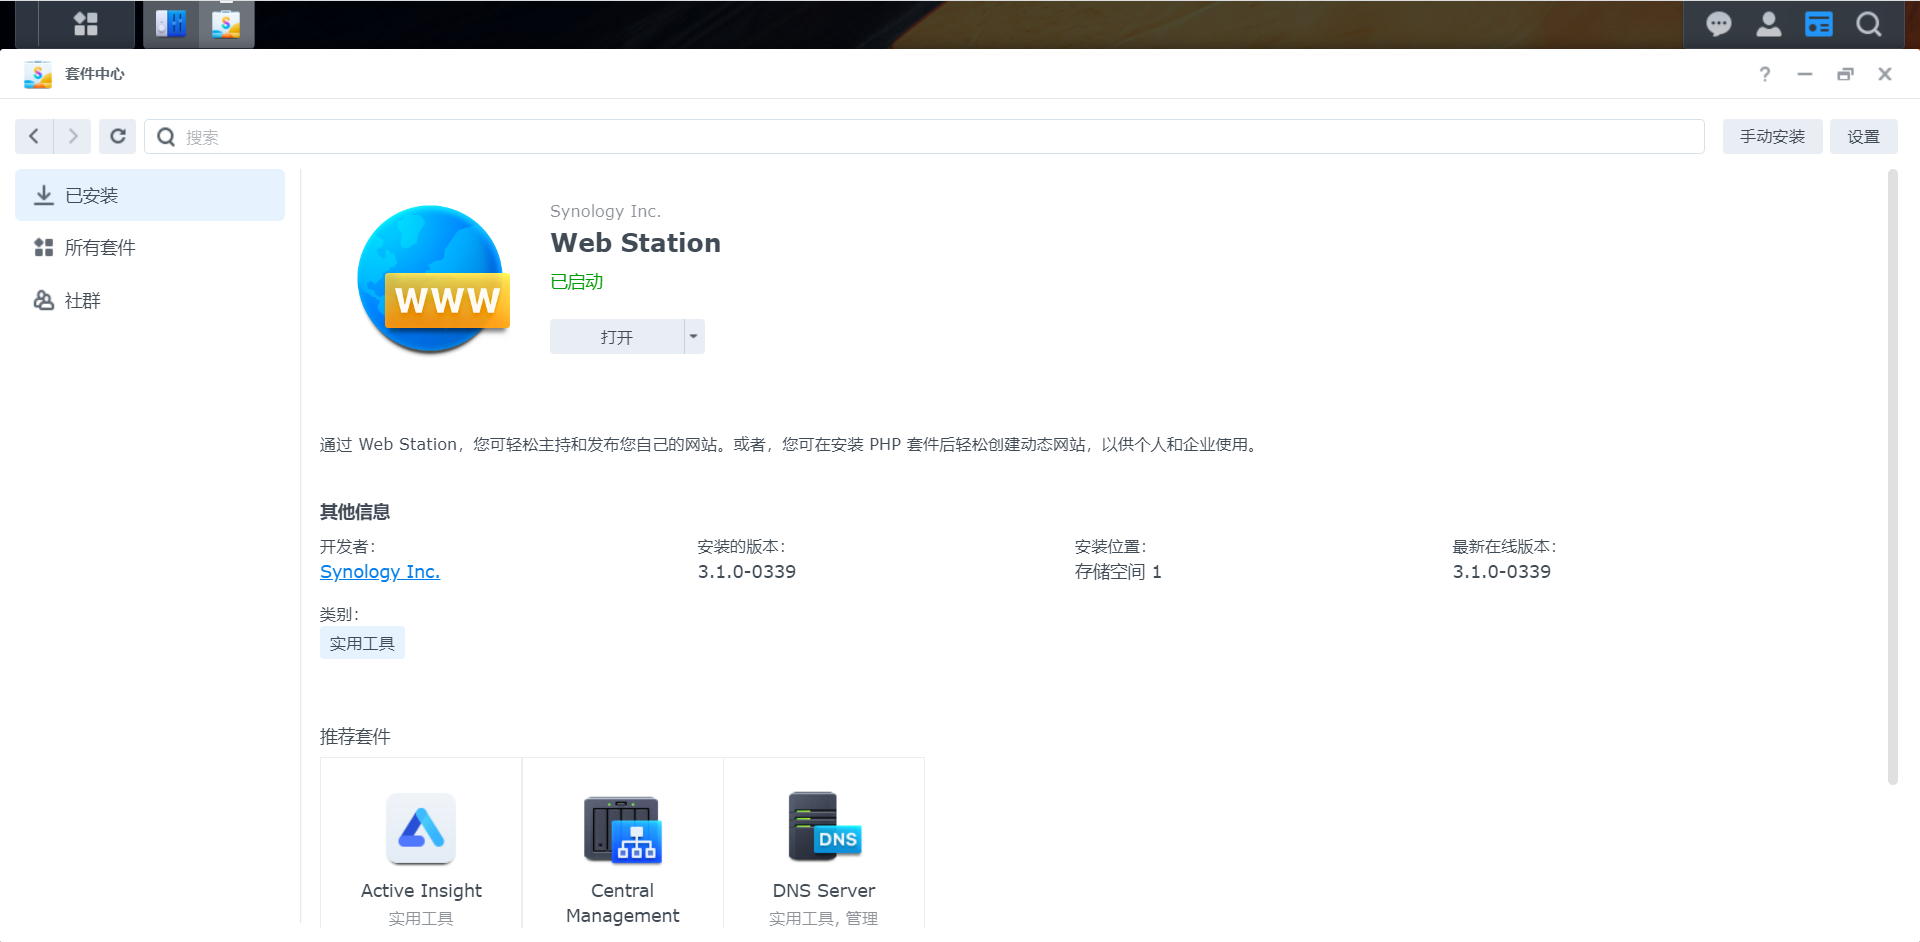Select the 已安装 sidebar item
1920x942 pixels.
pyautogui.click(x=150, y=195)
